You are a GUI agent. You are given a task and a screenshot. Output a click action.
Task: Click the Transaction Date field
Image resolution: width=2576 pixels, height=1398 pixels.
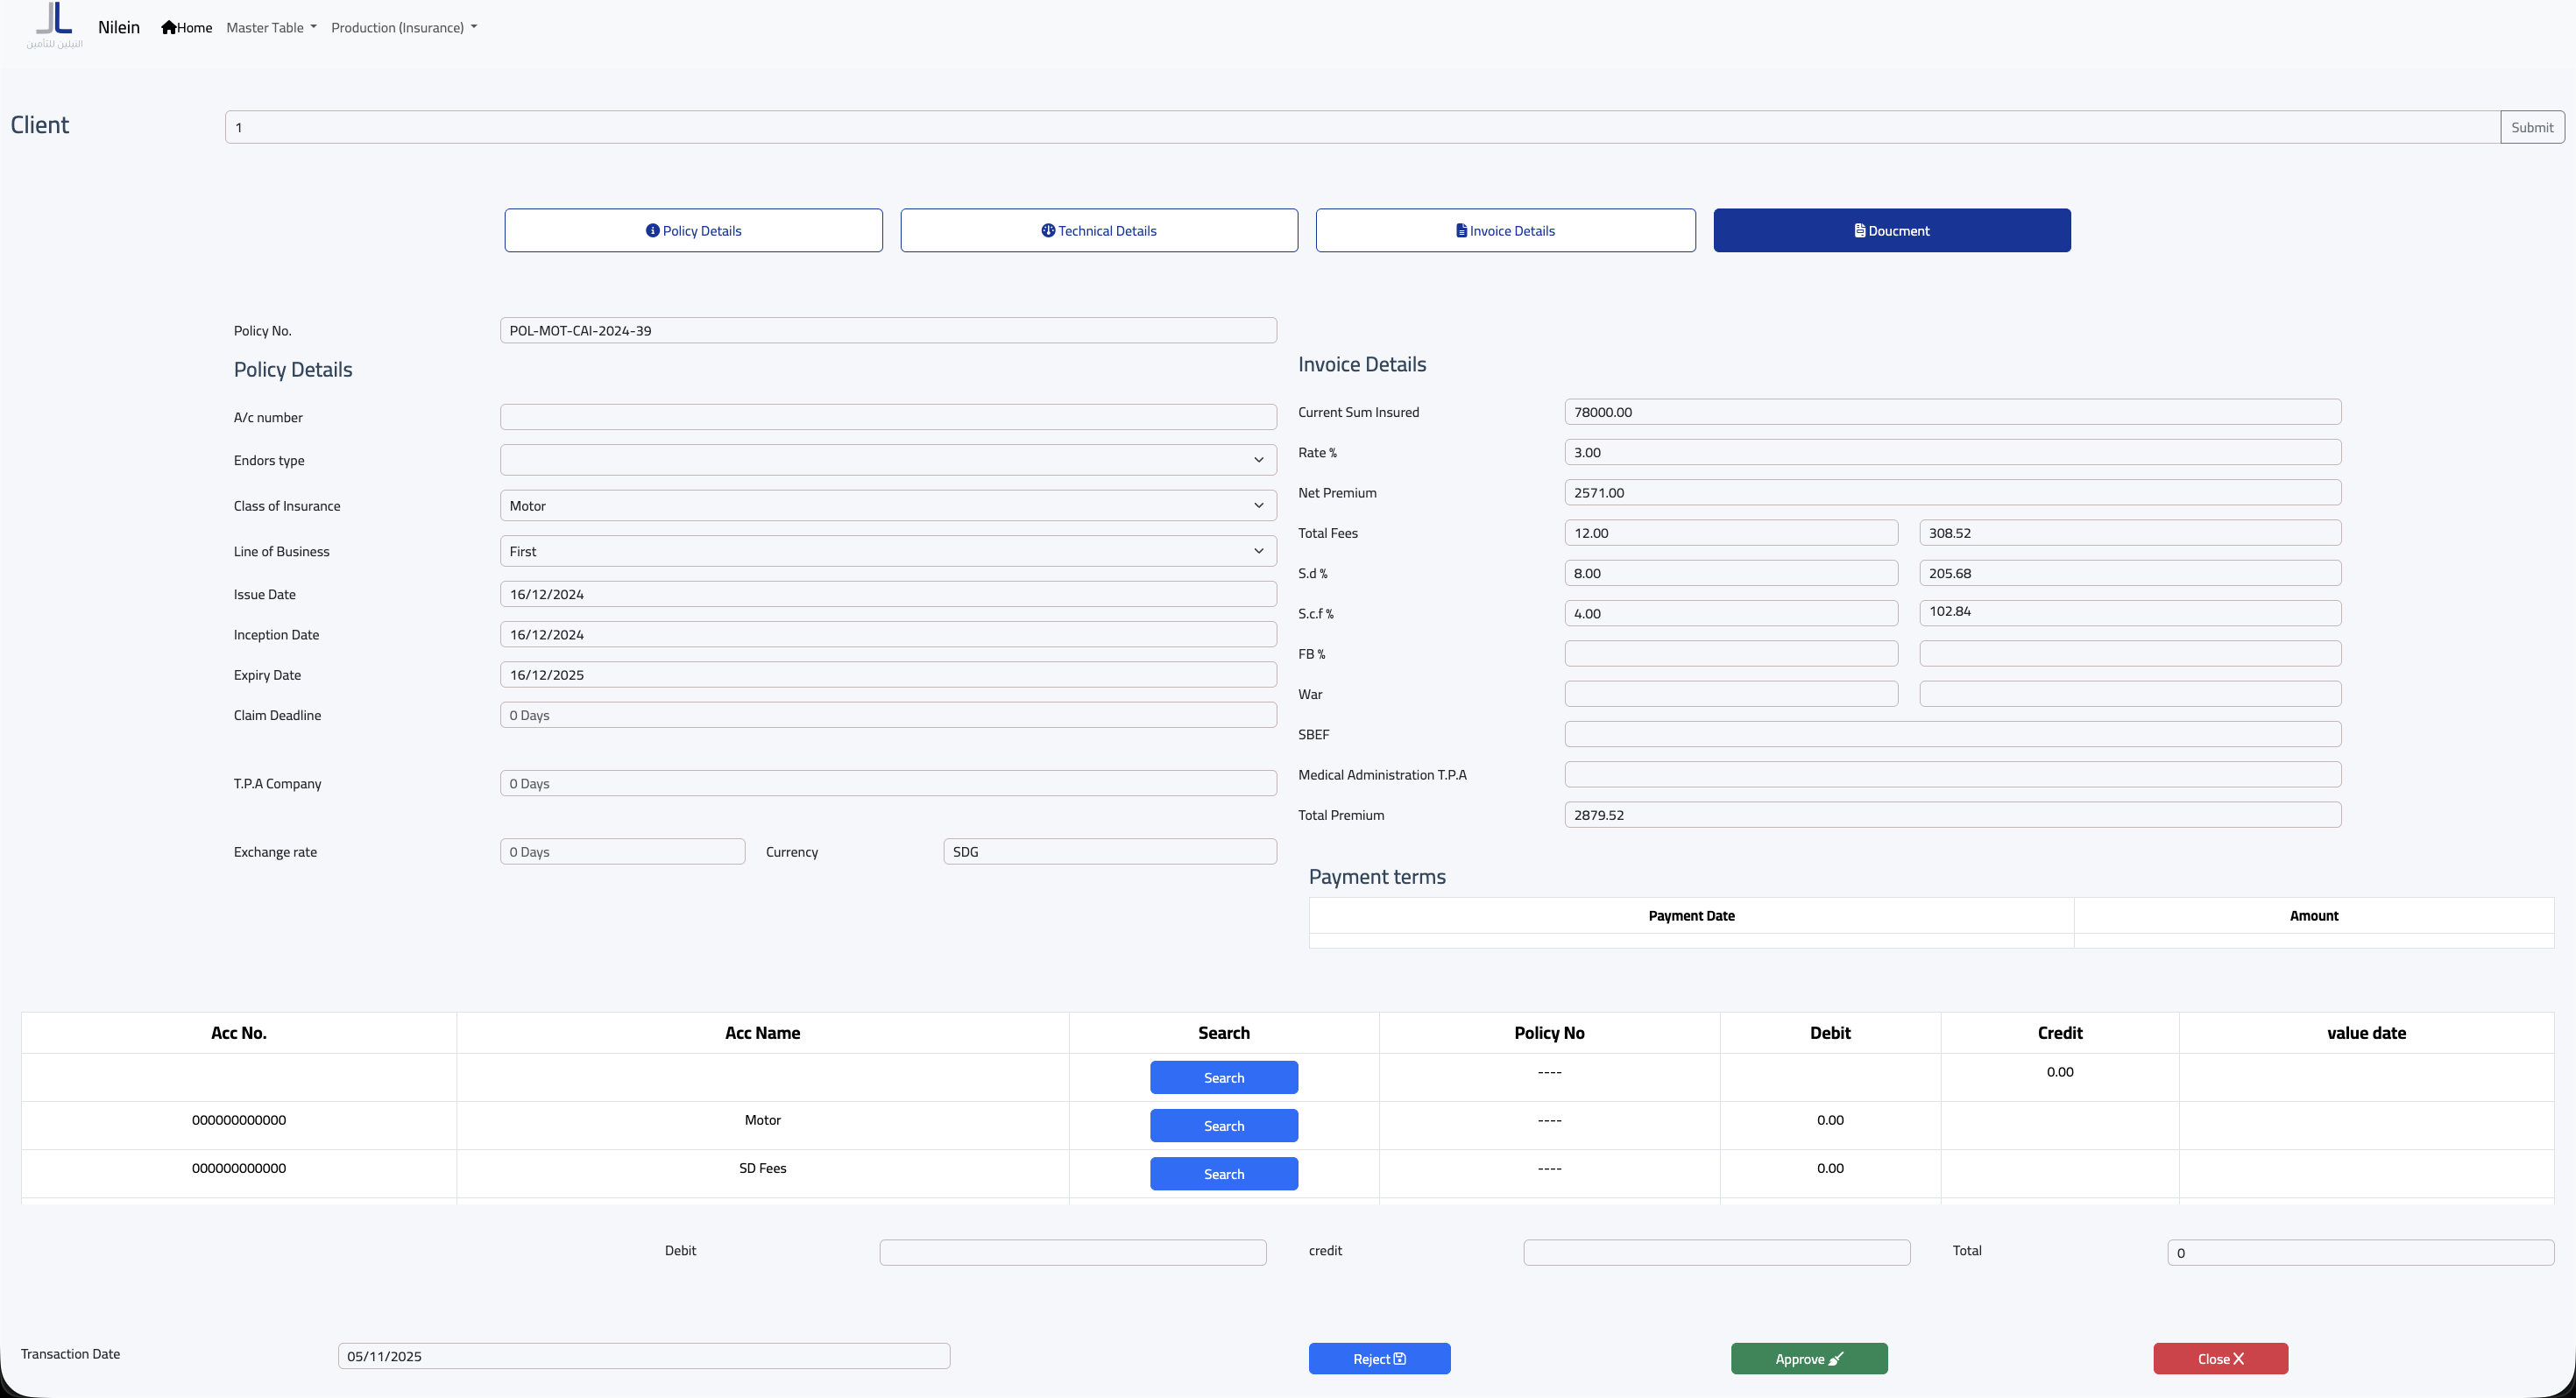[643, 1356]
